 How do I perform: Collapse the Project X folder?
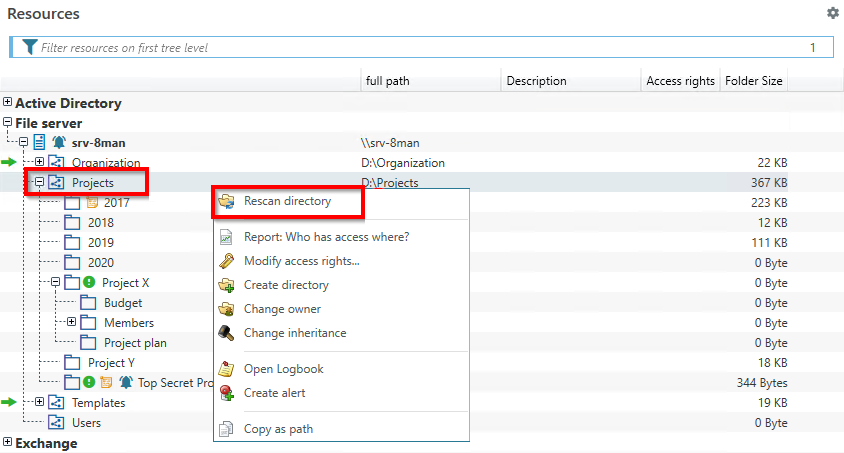(56, 283)
